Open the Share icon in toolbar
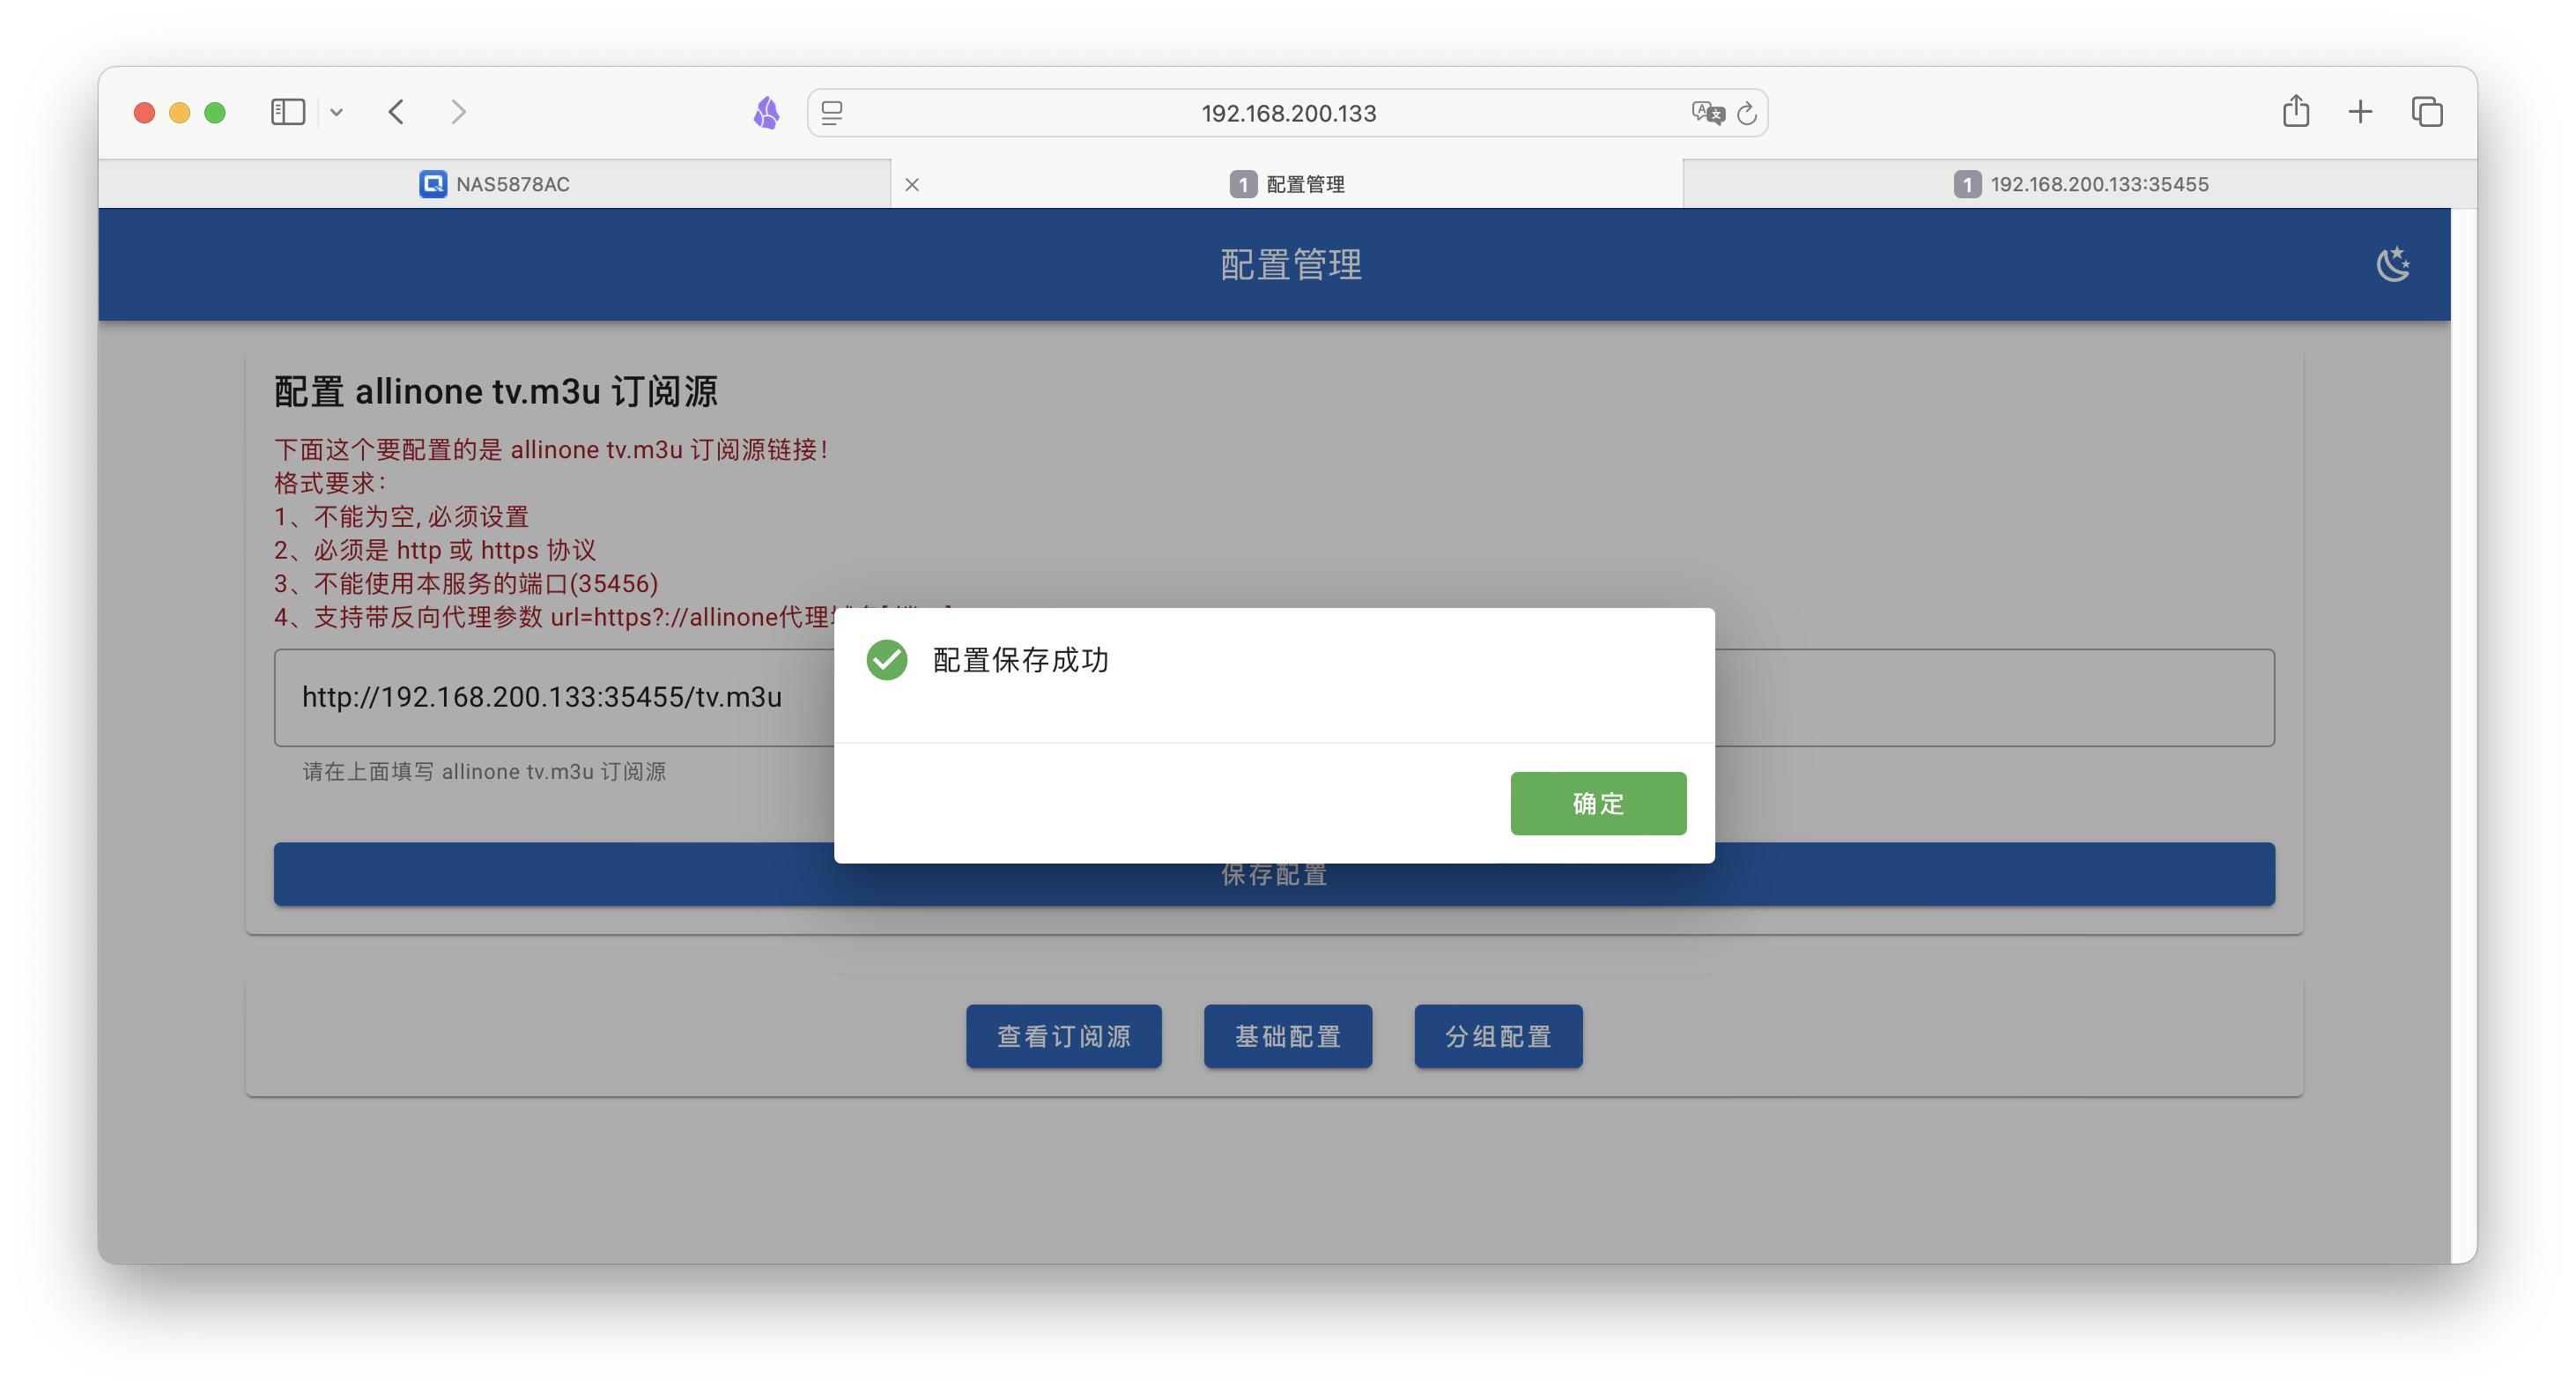This screenshot has height=1394, width=2576. pyautogui.click(x=2297, y=112)
